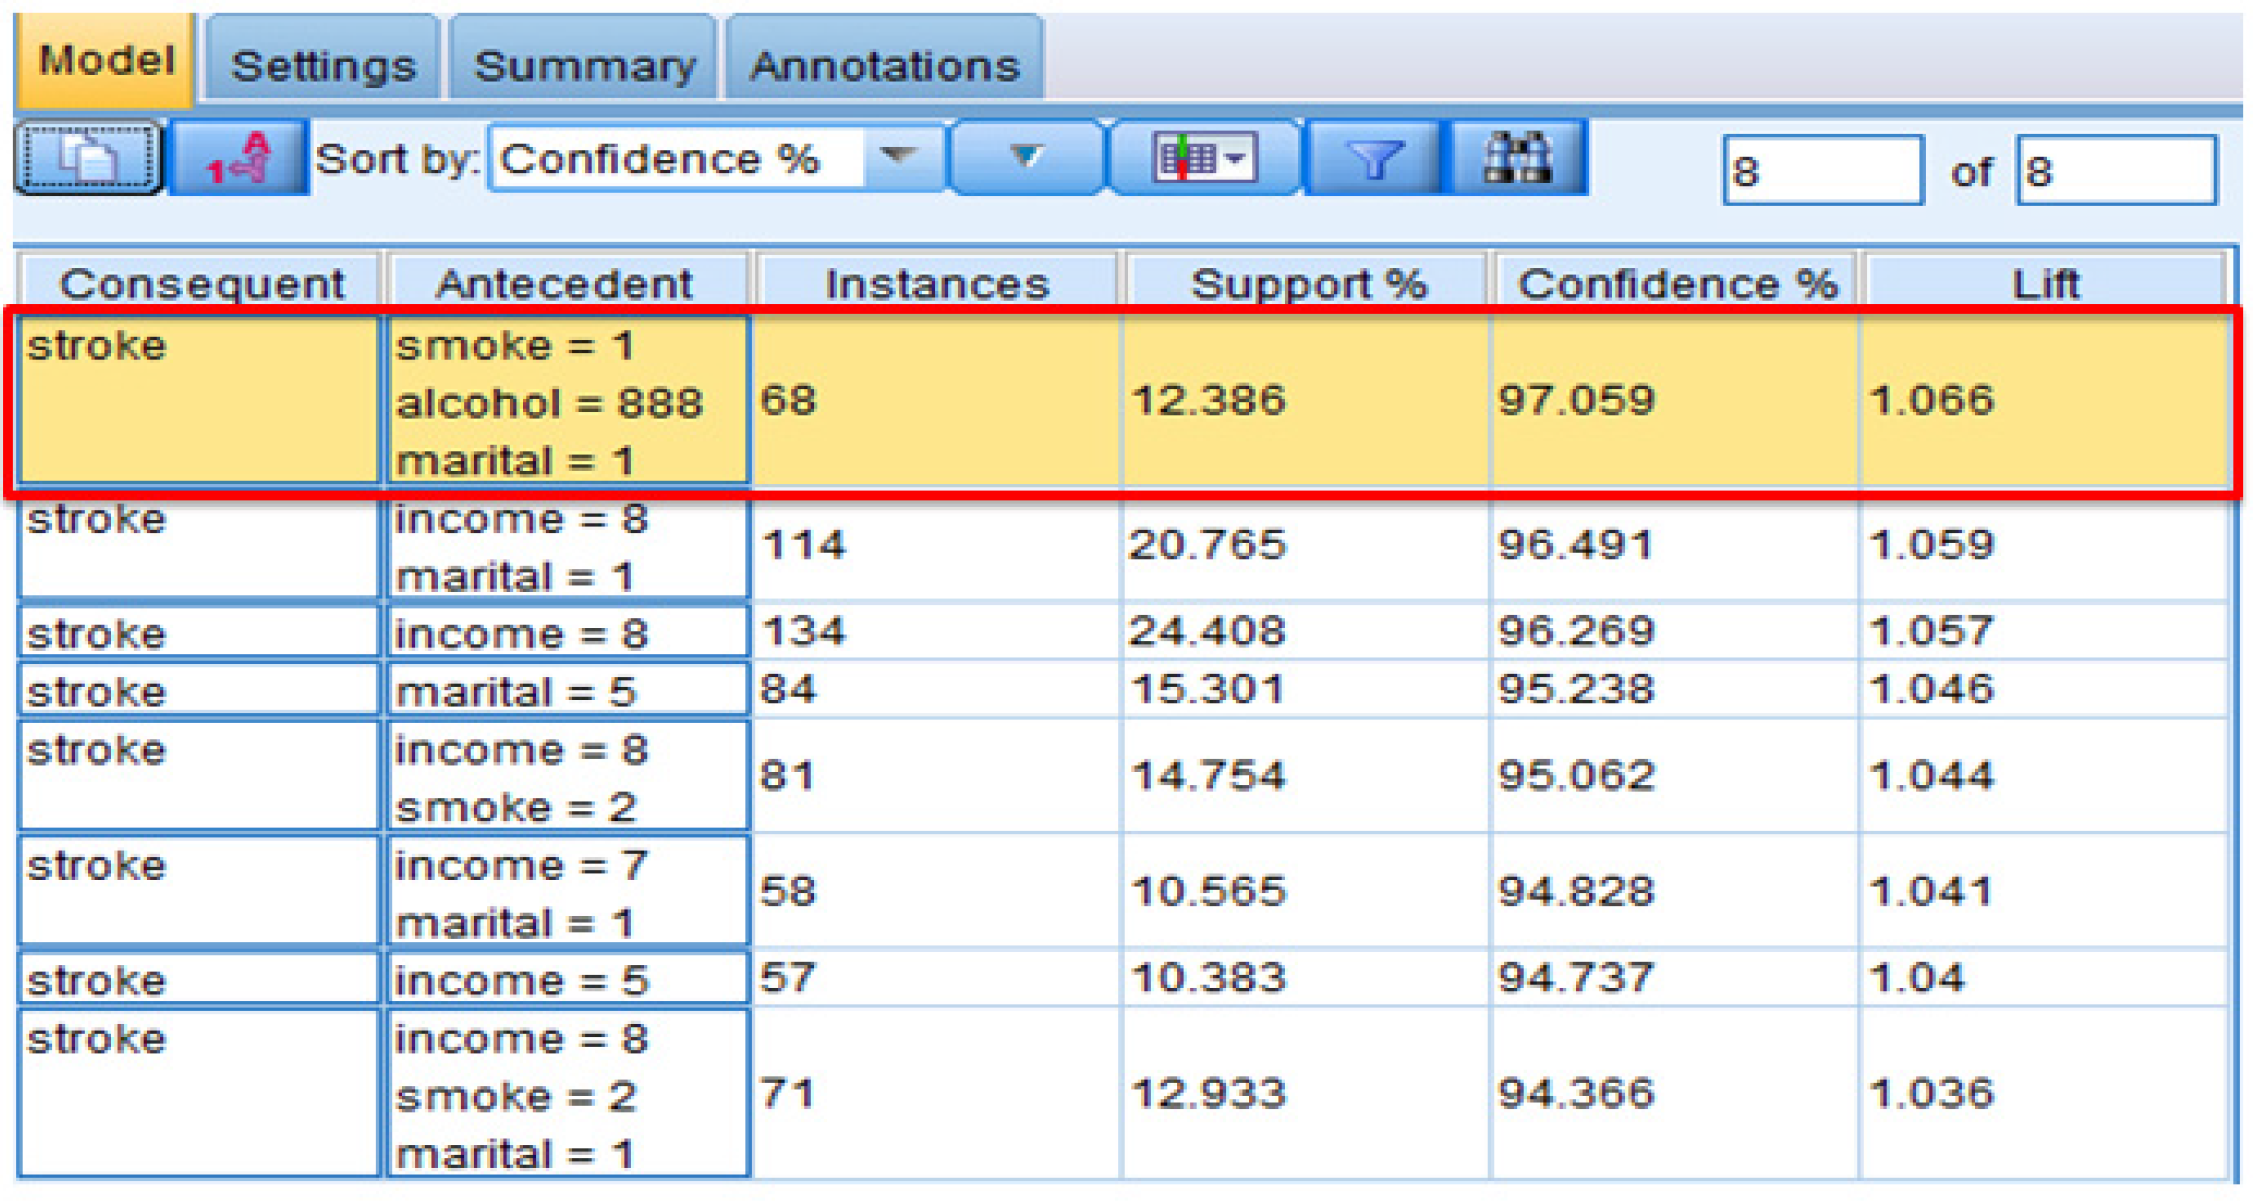Click the sort rules icon
Image resolution: width=2254 pixels, height=1203 pixels.
(238, 158)
